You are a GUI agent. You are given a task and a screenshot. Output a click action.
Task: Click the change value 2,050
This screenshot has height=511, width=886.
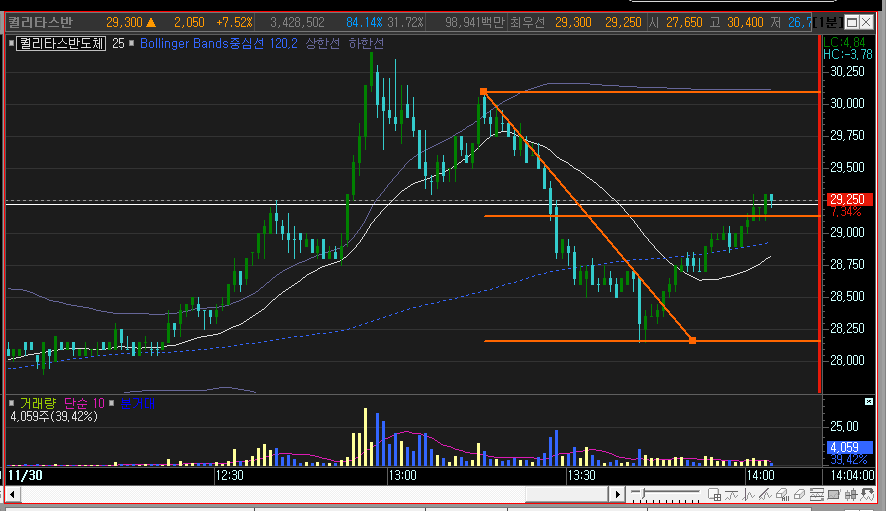point(189,23)
